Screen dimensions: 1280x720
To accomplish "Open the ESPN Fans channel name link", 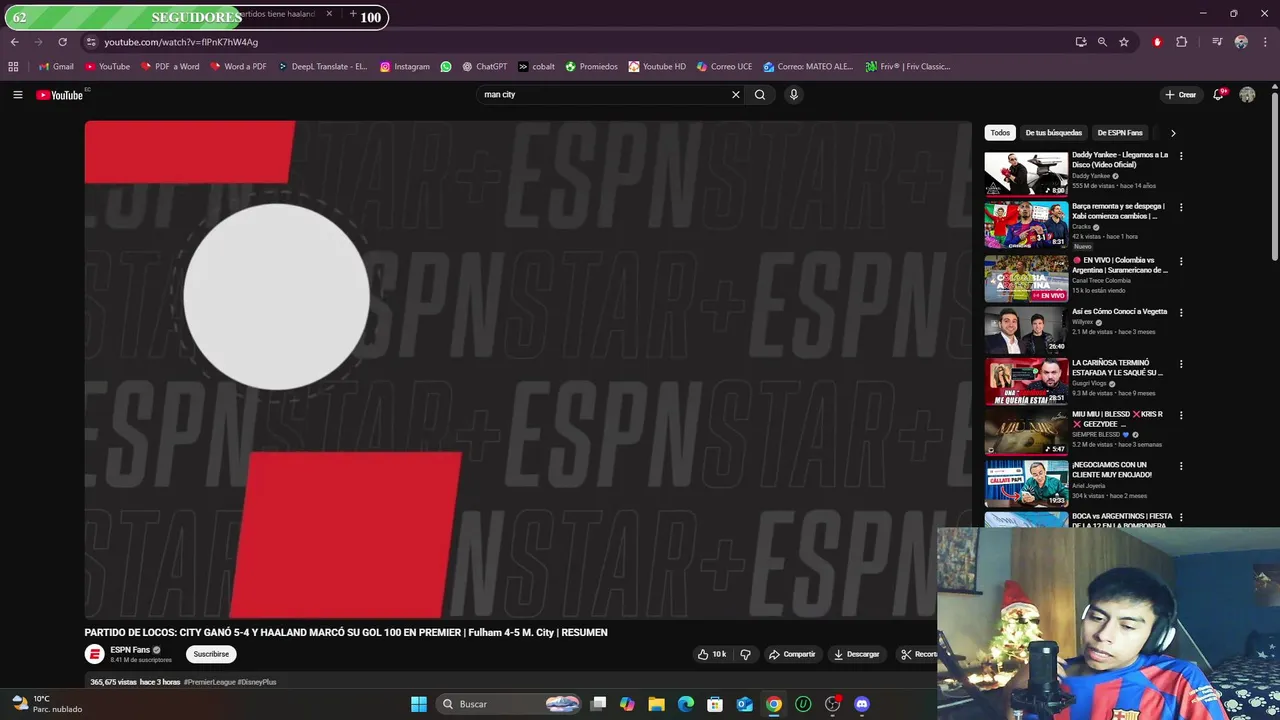I will pyautogui.click(x=130, y=650).
